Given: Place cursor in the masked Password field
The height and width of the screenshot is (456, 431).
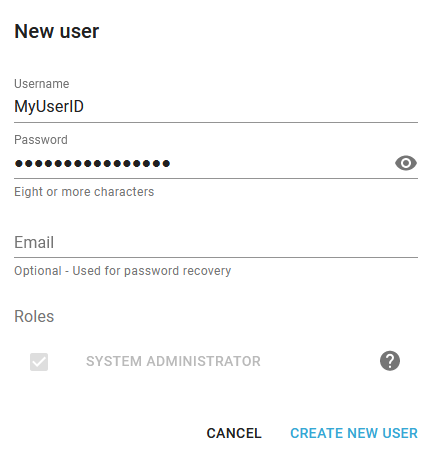Looking at the screenshot, I should (x=203, y=163).
